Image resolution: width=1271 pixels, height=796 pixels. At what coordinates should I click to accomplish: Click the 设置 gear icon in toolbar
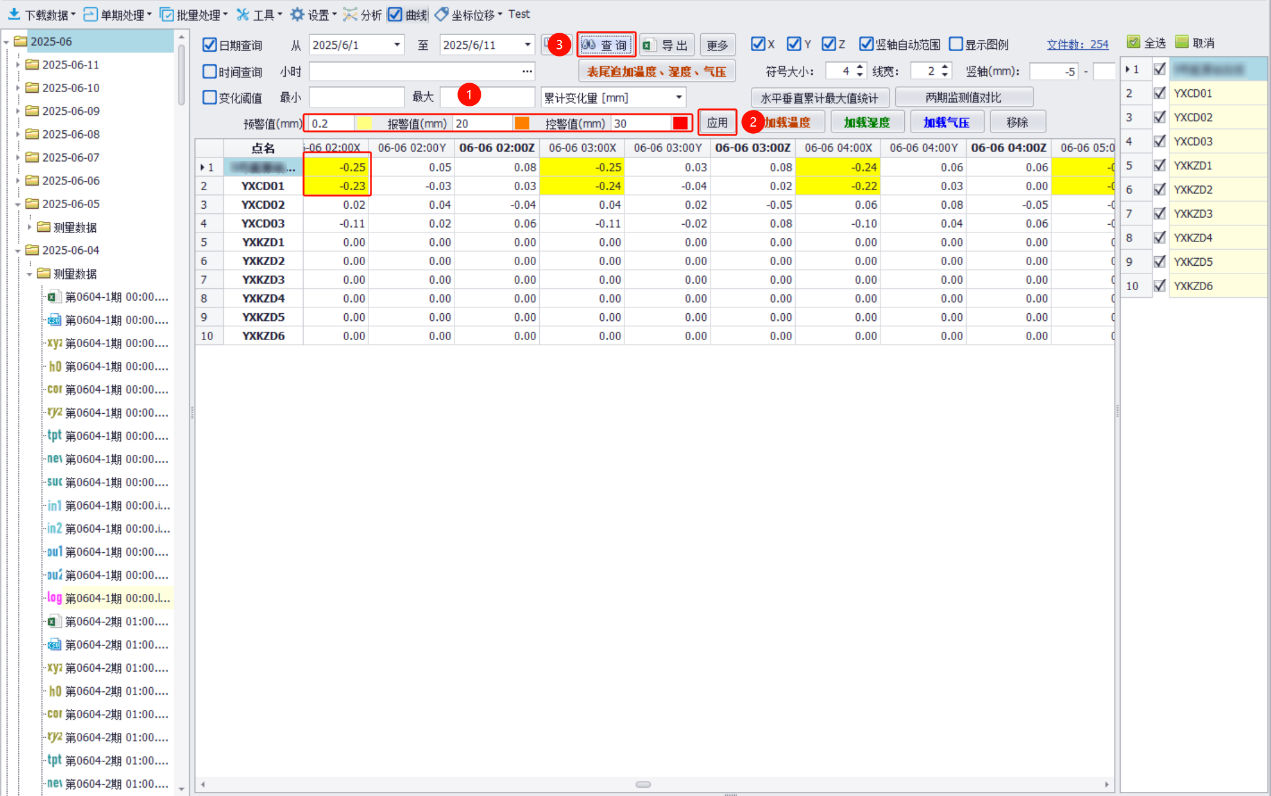pos(297,15)
